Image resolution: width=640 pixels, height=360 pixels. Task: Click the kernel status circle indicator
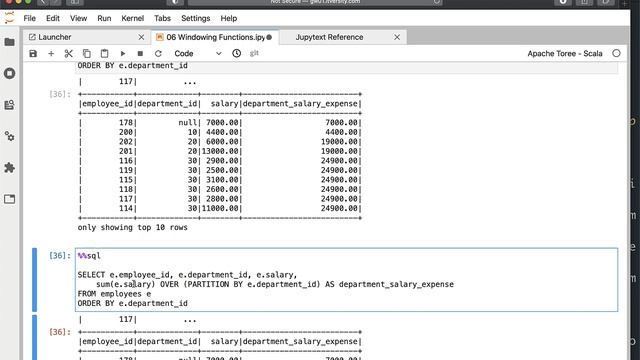[x=616, y=53]
